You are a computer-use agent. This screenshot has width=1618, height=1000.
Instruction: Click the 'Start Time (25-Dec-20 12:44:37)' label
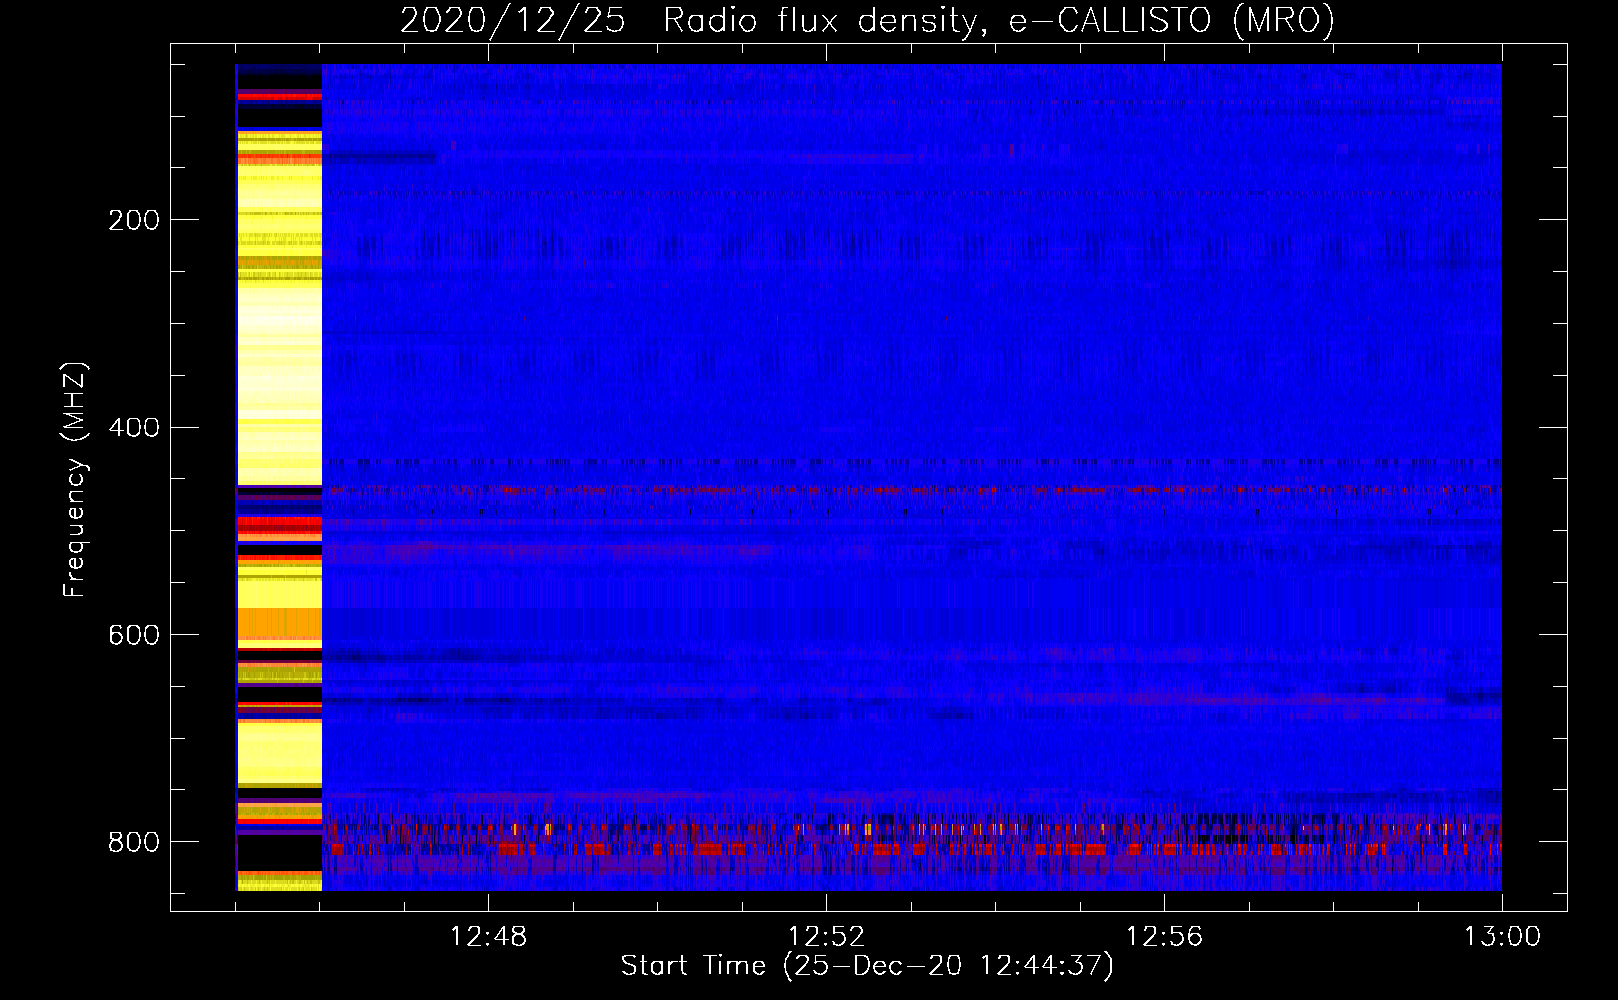pos(867,966)
